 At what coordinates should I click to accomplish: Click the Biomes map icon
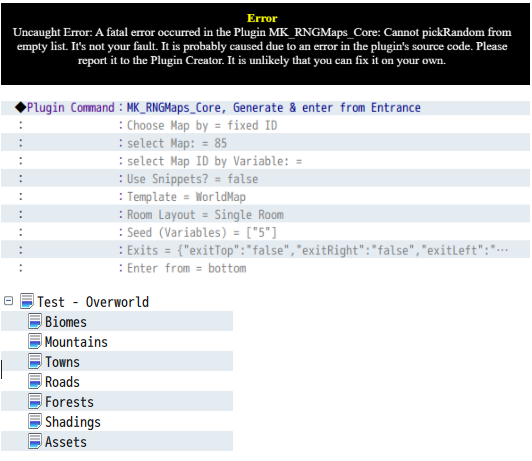[35, 321]
